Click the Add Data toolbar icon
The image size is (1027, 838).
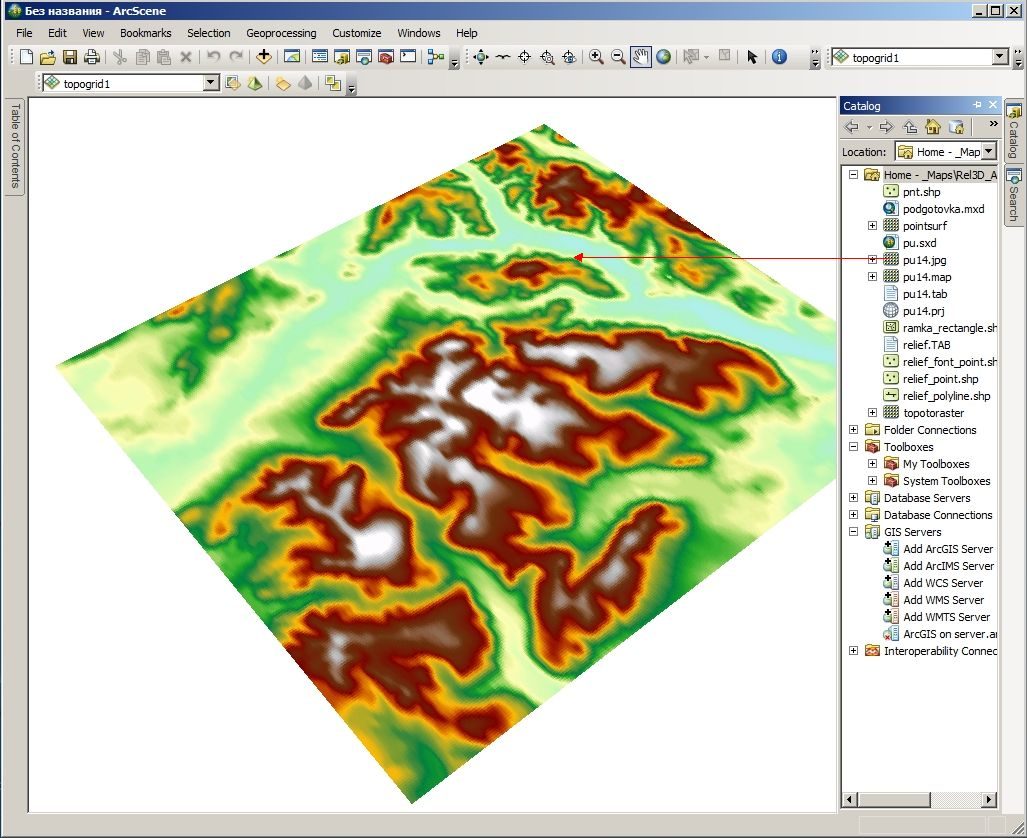pyautogui.click(x=263, y=57)
